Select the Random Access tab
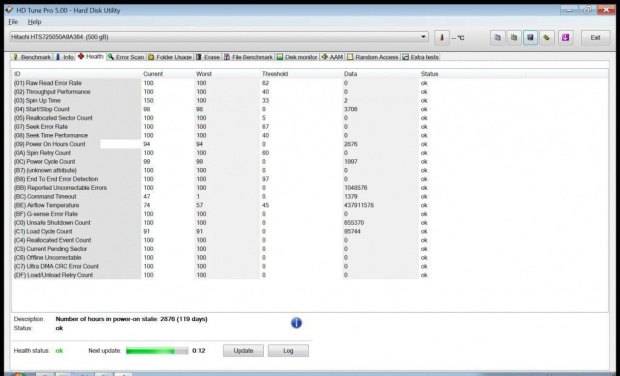 point(372,57)
